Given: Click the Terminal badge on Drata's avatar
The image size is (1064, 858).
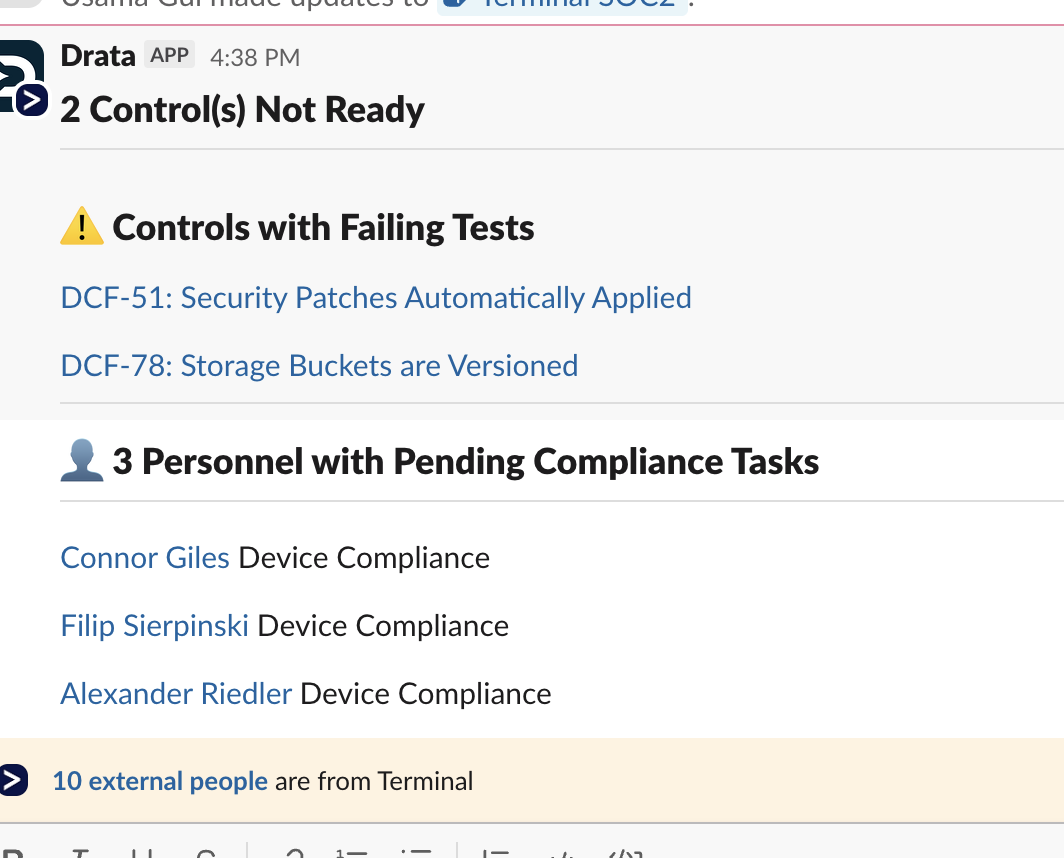Looking at the screenshot, I should (33, 99).
